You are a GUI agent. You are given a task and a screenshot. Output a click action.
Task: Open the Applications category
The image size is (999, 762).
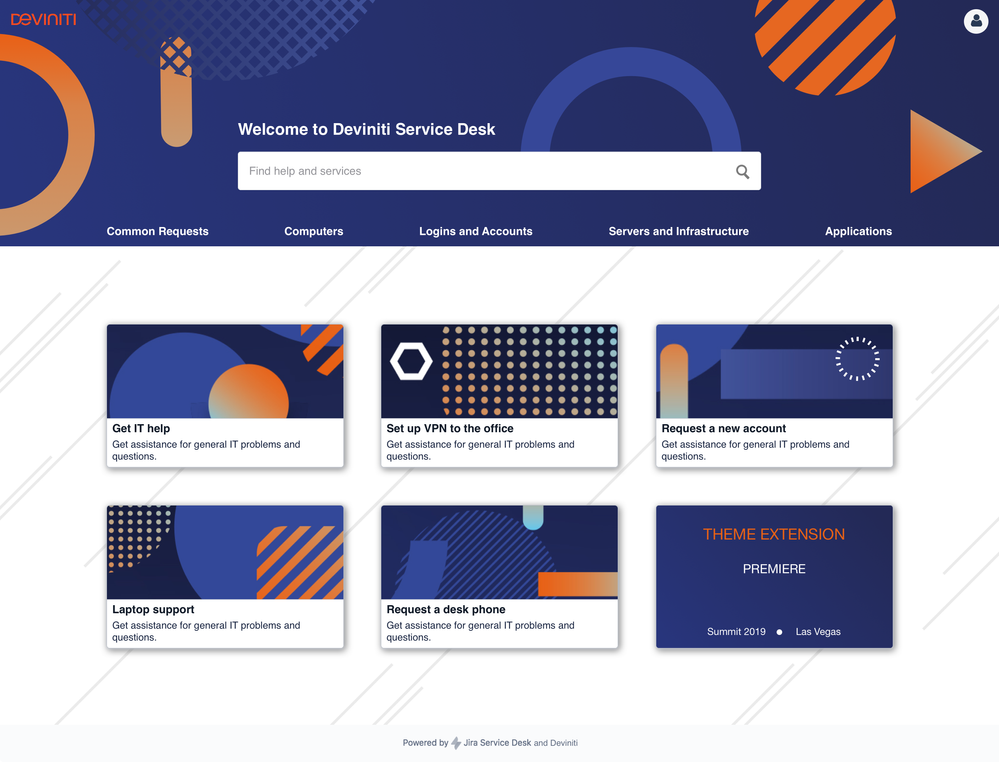click(858, 231)
